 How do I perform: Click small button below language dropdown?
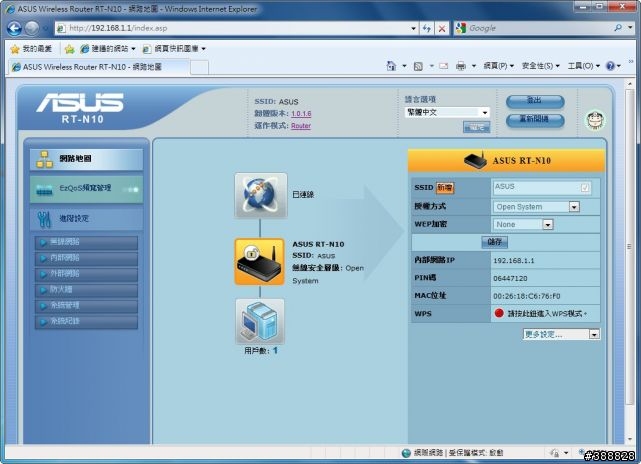pos(476,127)
